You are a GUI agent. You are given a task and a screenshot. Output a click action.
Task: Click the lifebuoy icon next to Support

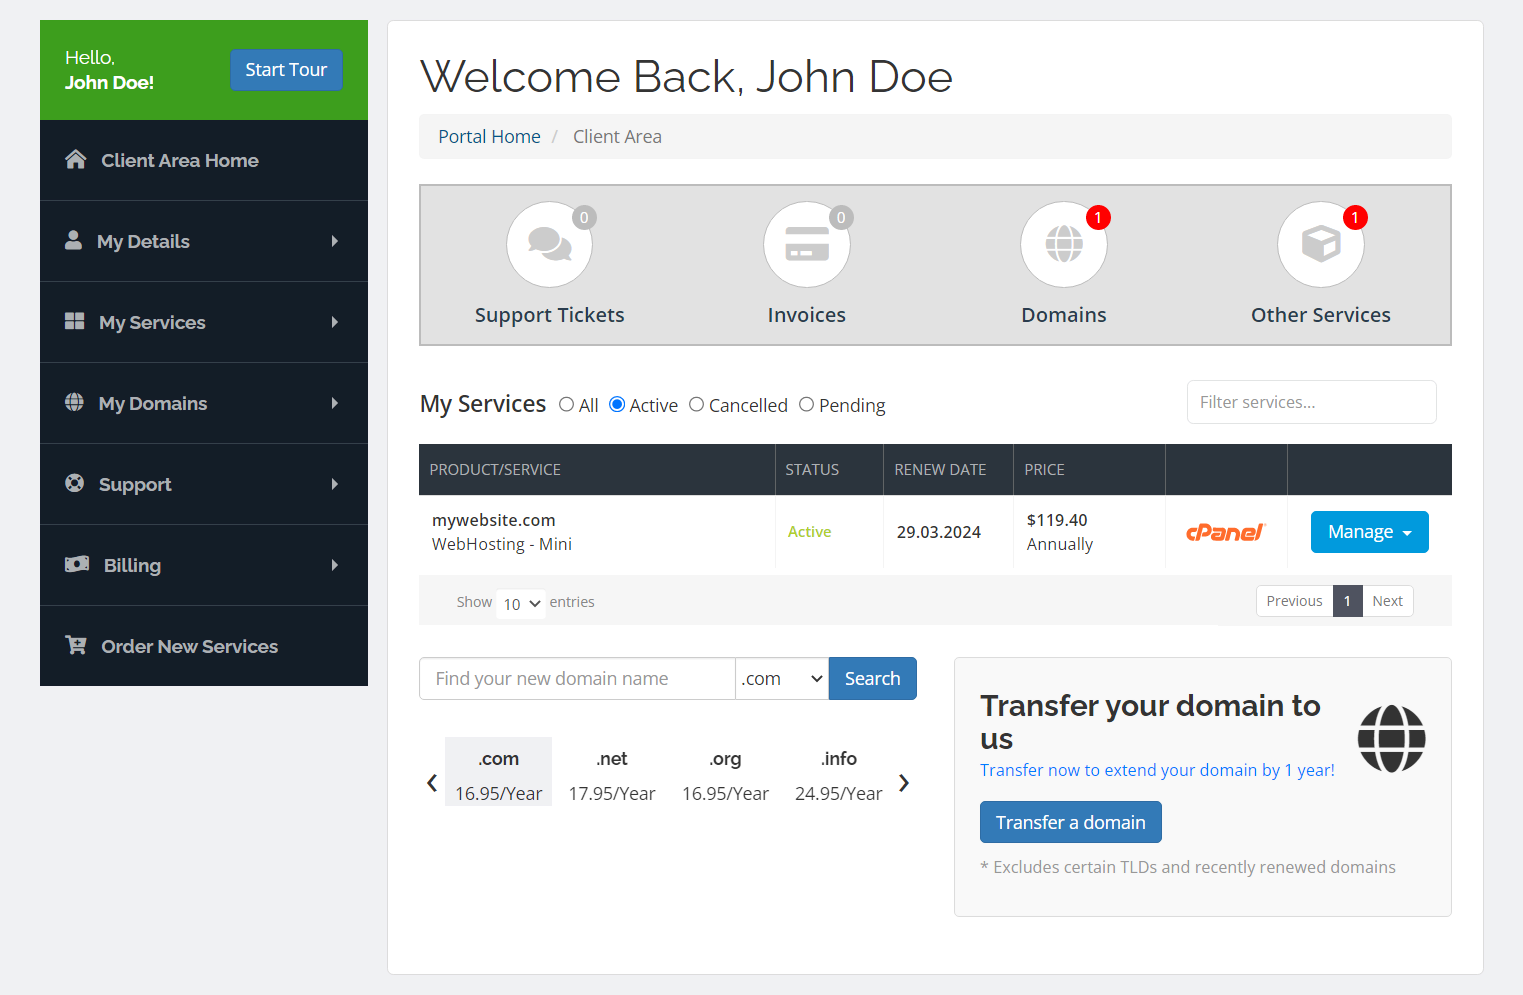(74, 483)
